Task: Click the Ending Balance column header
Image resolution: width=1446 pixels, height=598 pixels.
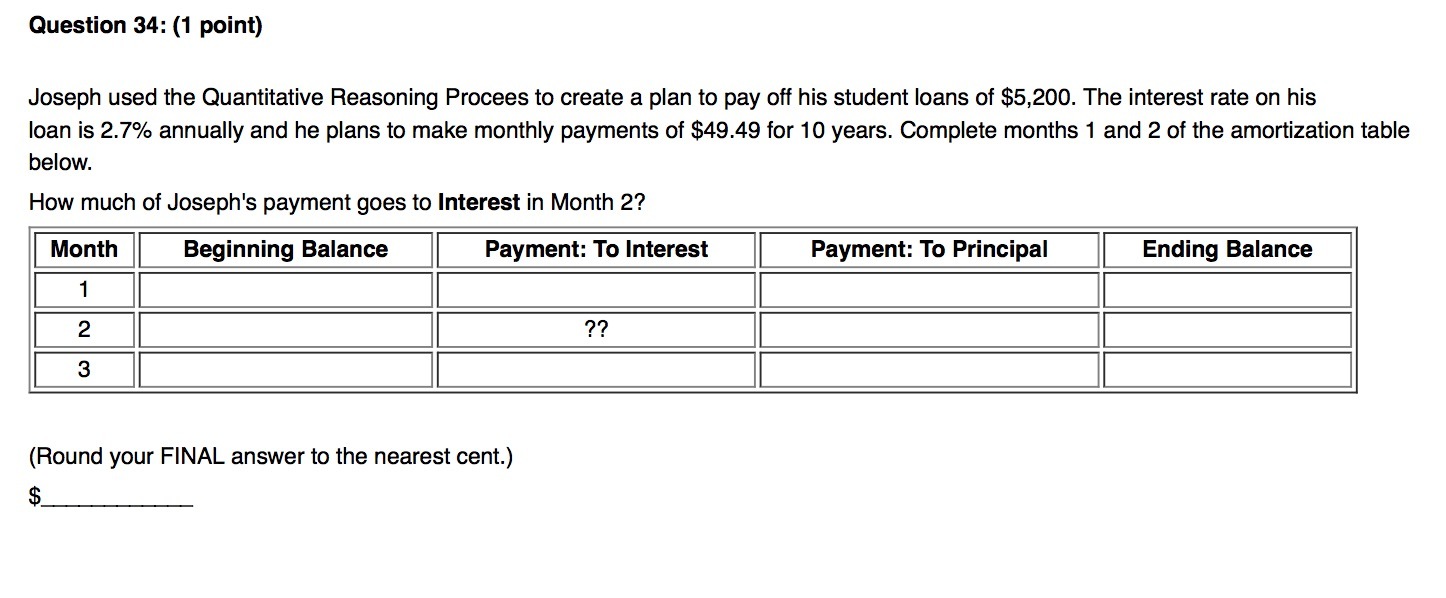Action: [x=1227, y=250]
